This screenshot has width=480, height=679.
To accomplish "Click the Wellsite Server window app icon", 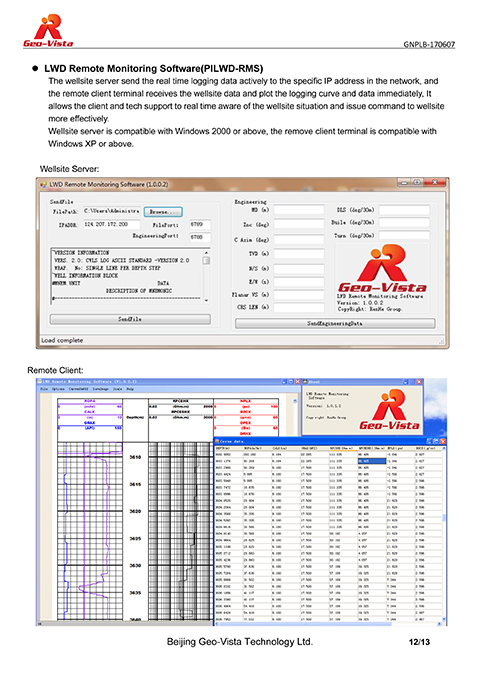I will [43, 184].
